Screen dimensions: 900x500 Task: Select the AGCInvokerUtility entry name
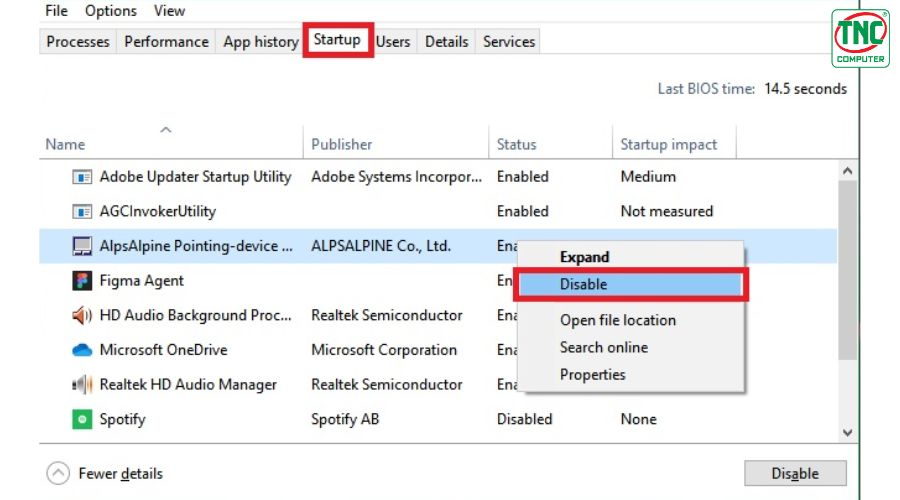158,212
